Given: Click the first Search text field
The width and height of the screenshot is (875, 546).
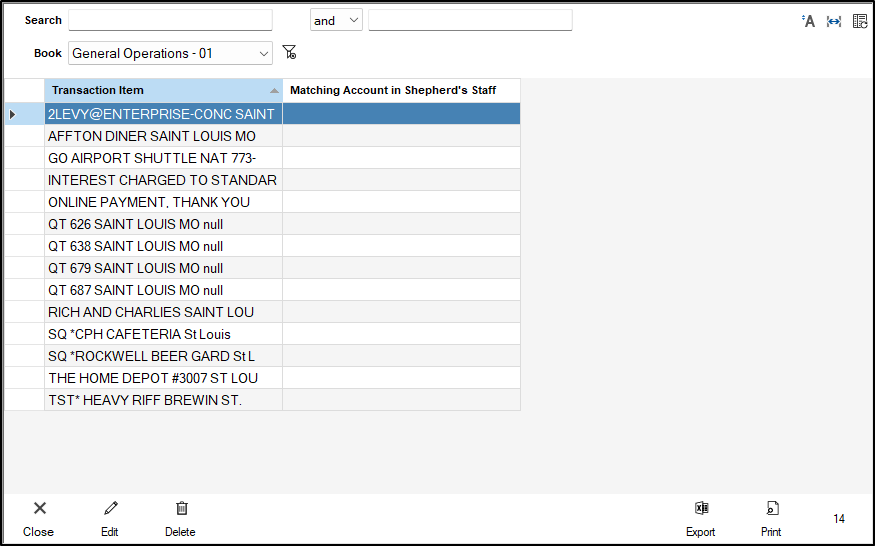Looking at the screenshot, I should click(170, 21).
